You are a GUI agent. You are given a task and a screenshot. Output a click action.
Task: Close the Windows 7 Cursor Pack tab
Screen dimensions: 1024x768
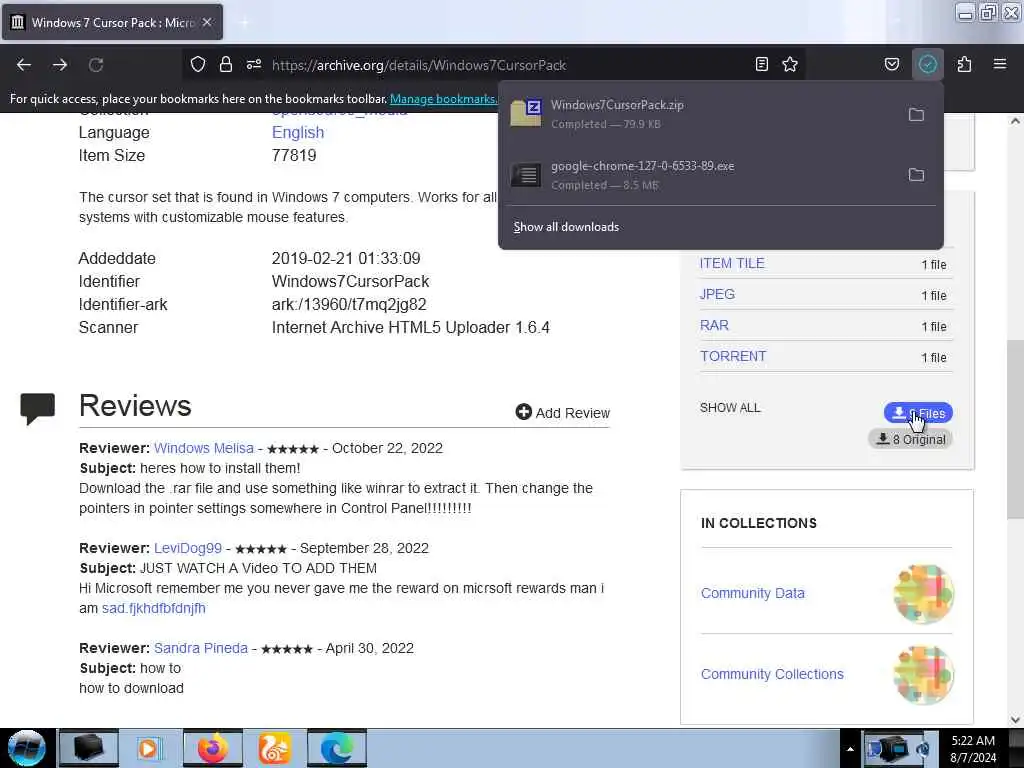coord(207,22)
